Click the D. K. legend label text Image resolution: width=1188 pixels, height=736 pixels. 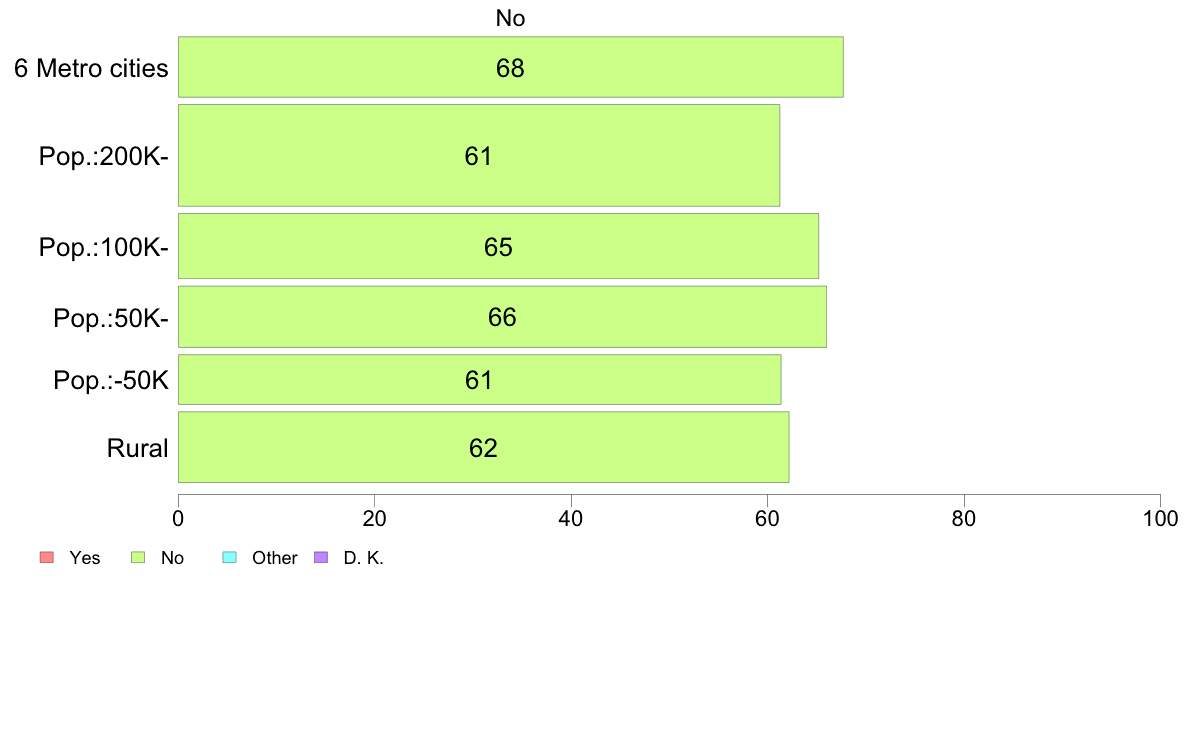coord(364,558)
